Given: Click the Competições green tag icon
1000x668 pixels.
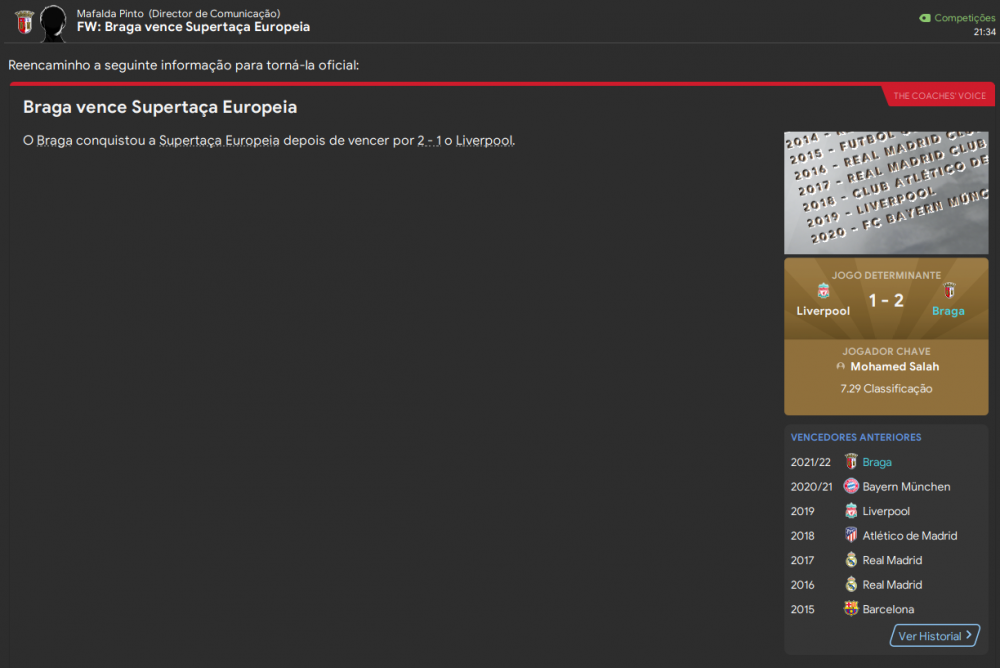Looking at the screenshot, I should 925,18.
